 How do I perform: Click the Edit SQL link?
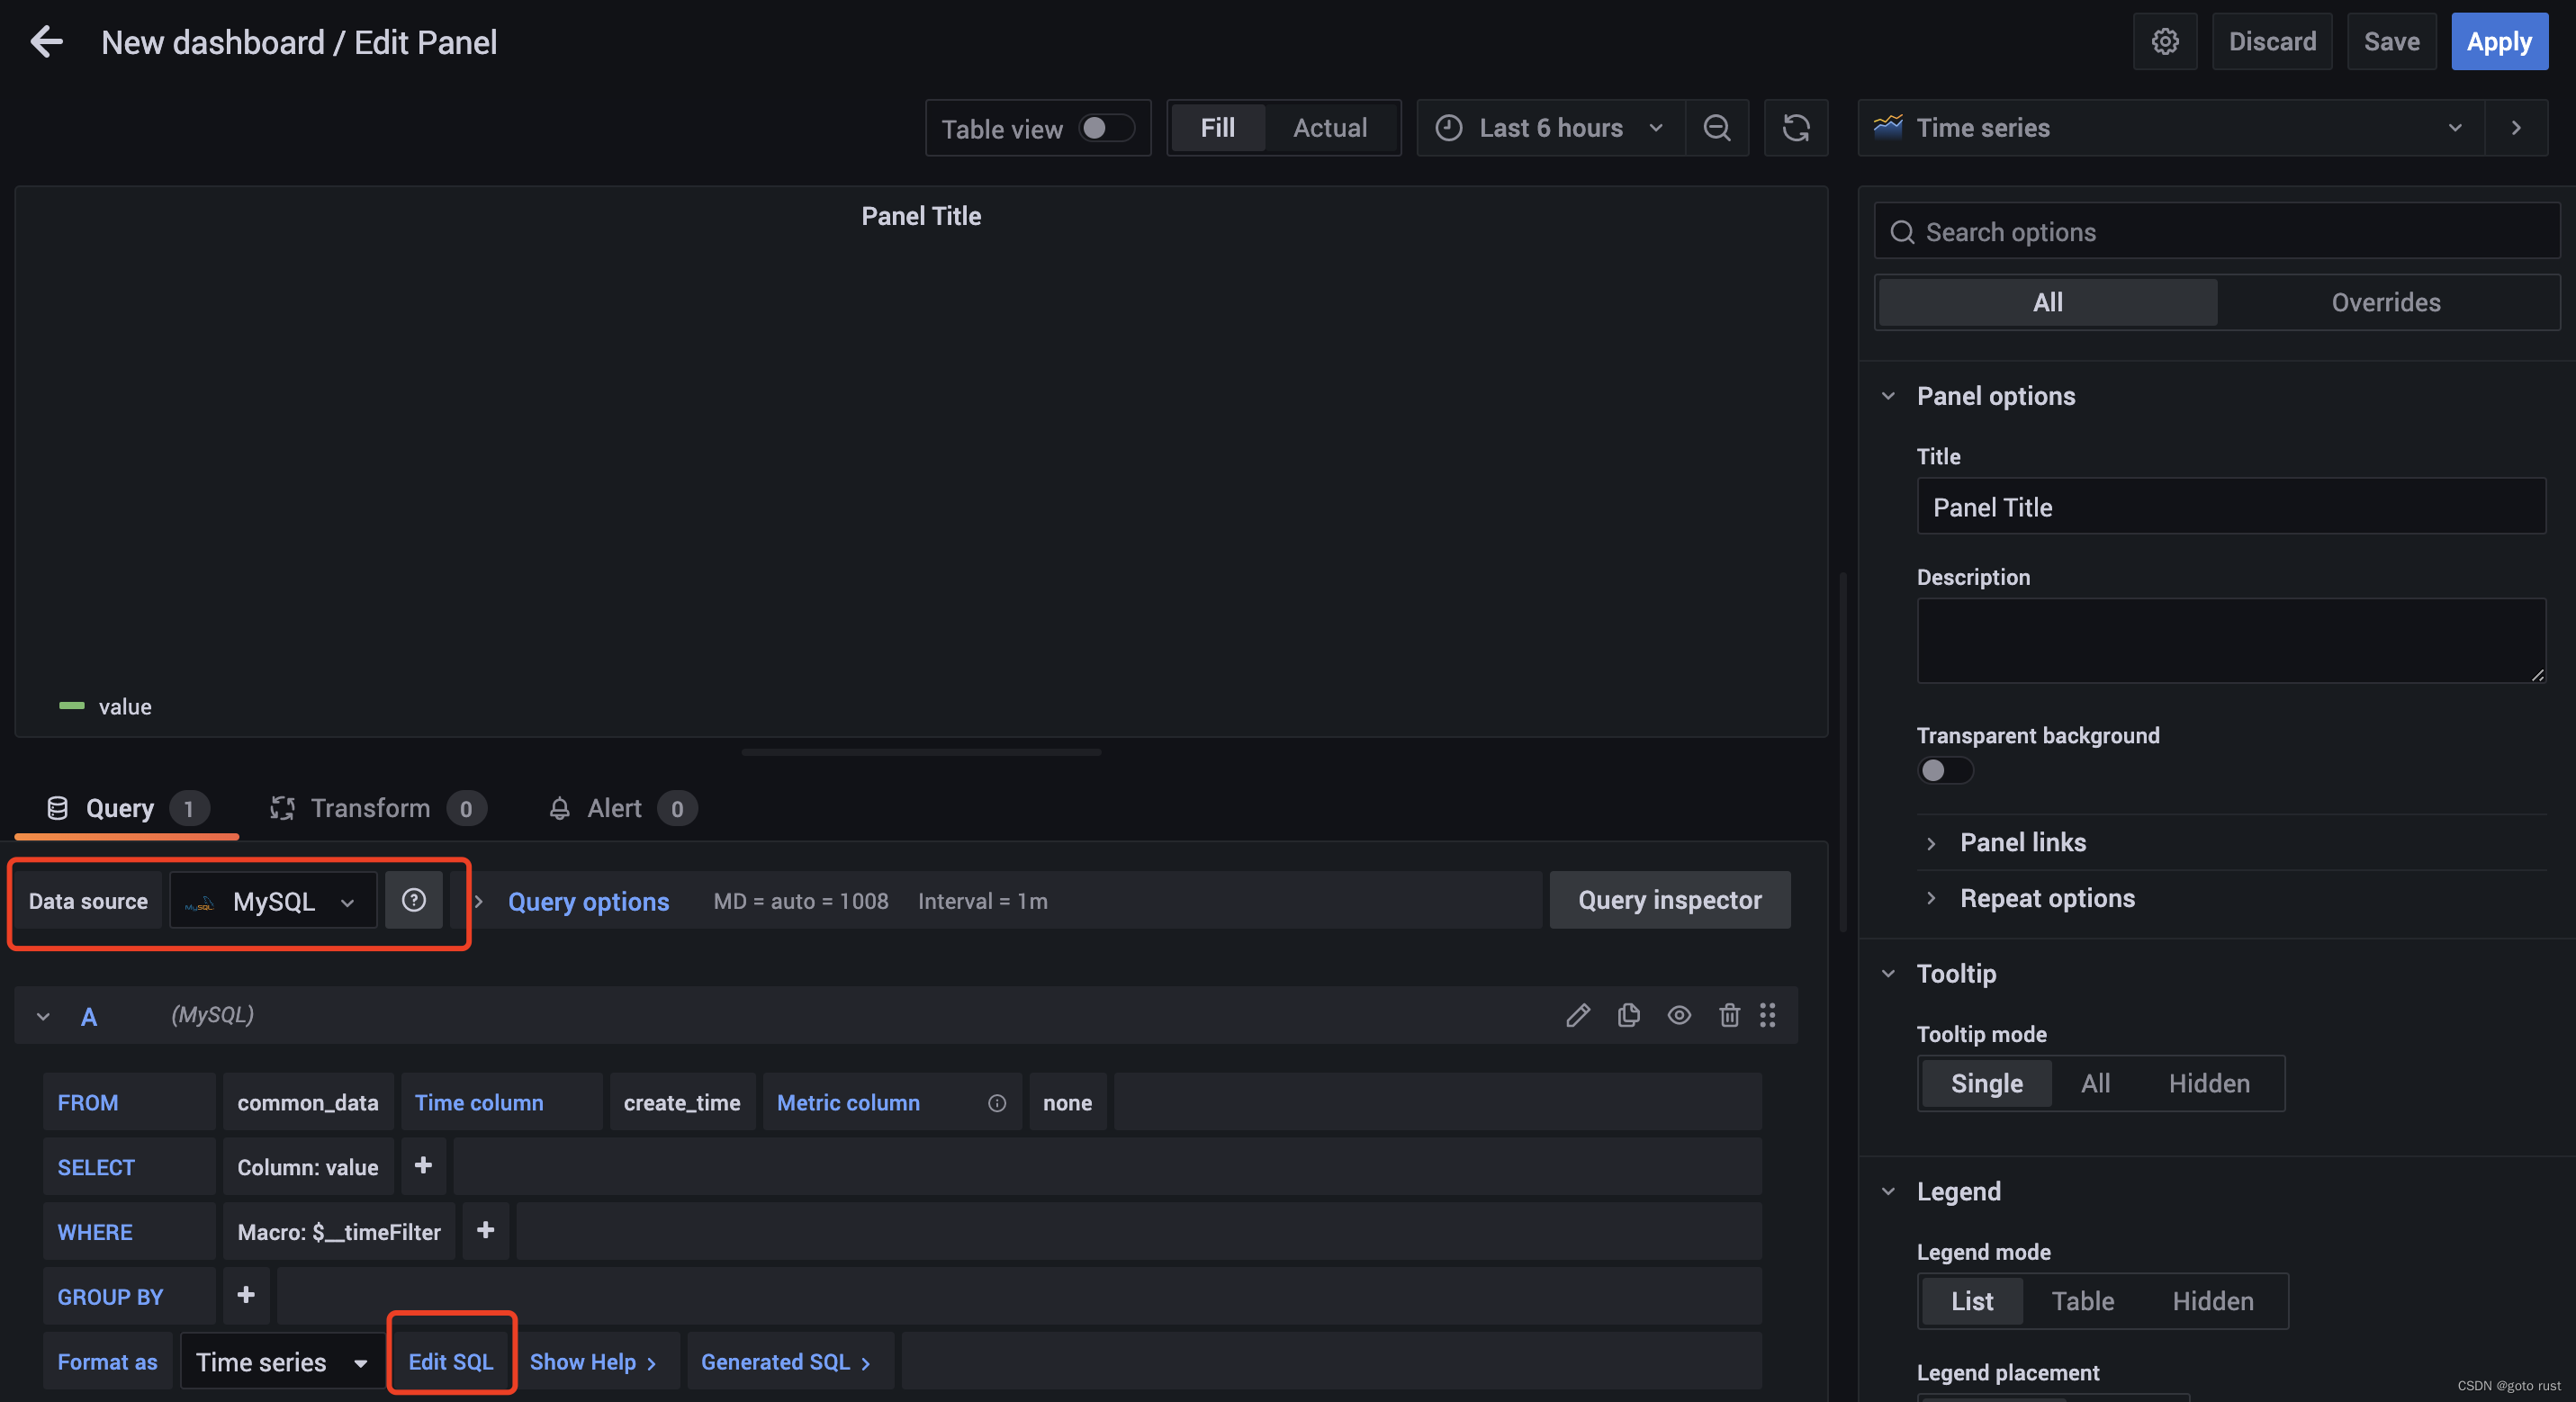pos(451,1361)
